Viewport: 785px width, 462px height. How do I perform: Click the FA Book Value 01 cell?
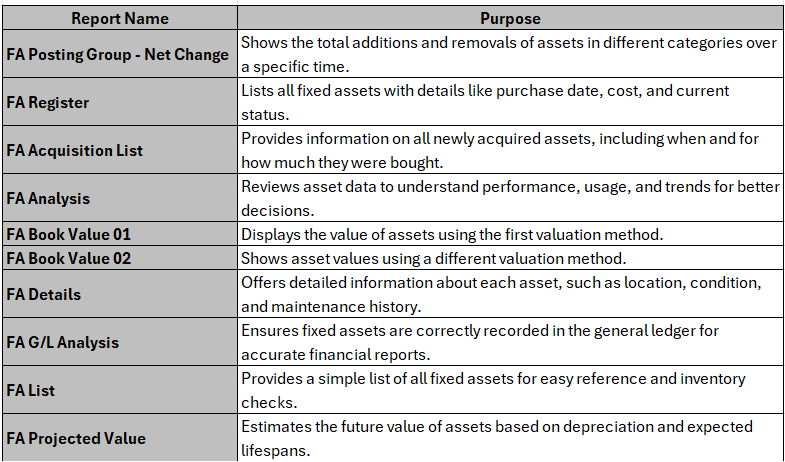coord(120,234)
